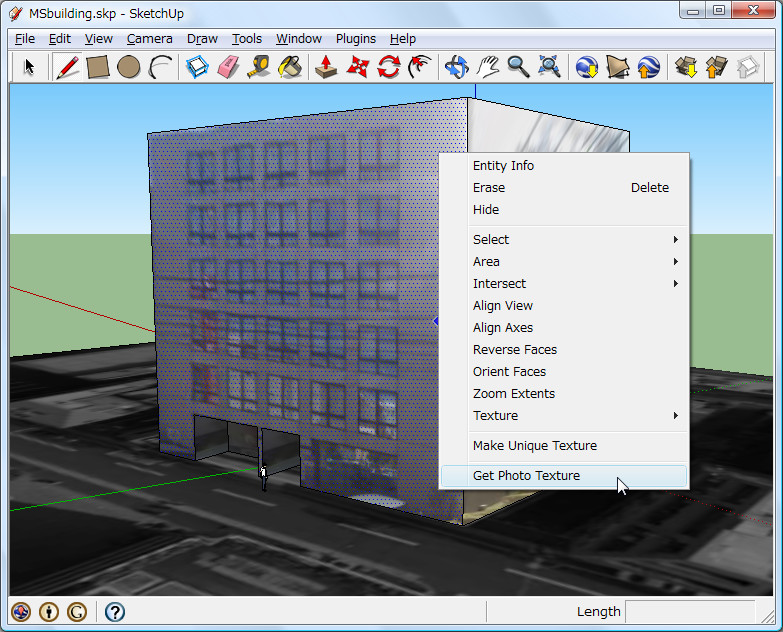
Task: Activate the Offset tool
Action: click(x=419, y=67)
